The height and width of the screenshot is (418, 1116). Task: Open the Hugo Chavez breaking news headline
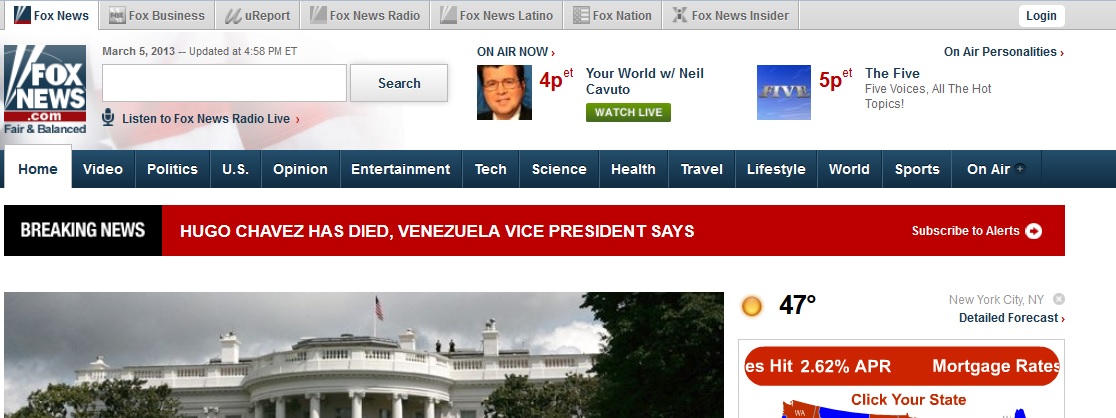pos(437,231)
